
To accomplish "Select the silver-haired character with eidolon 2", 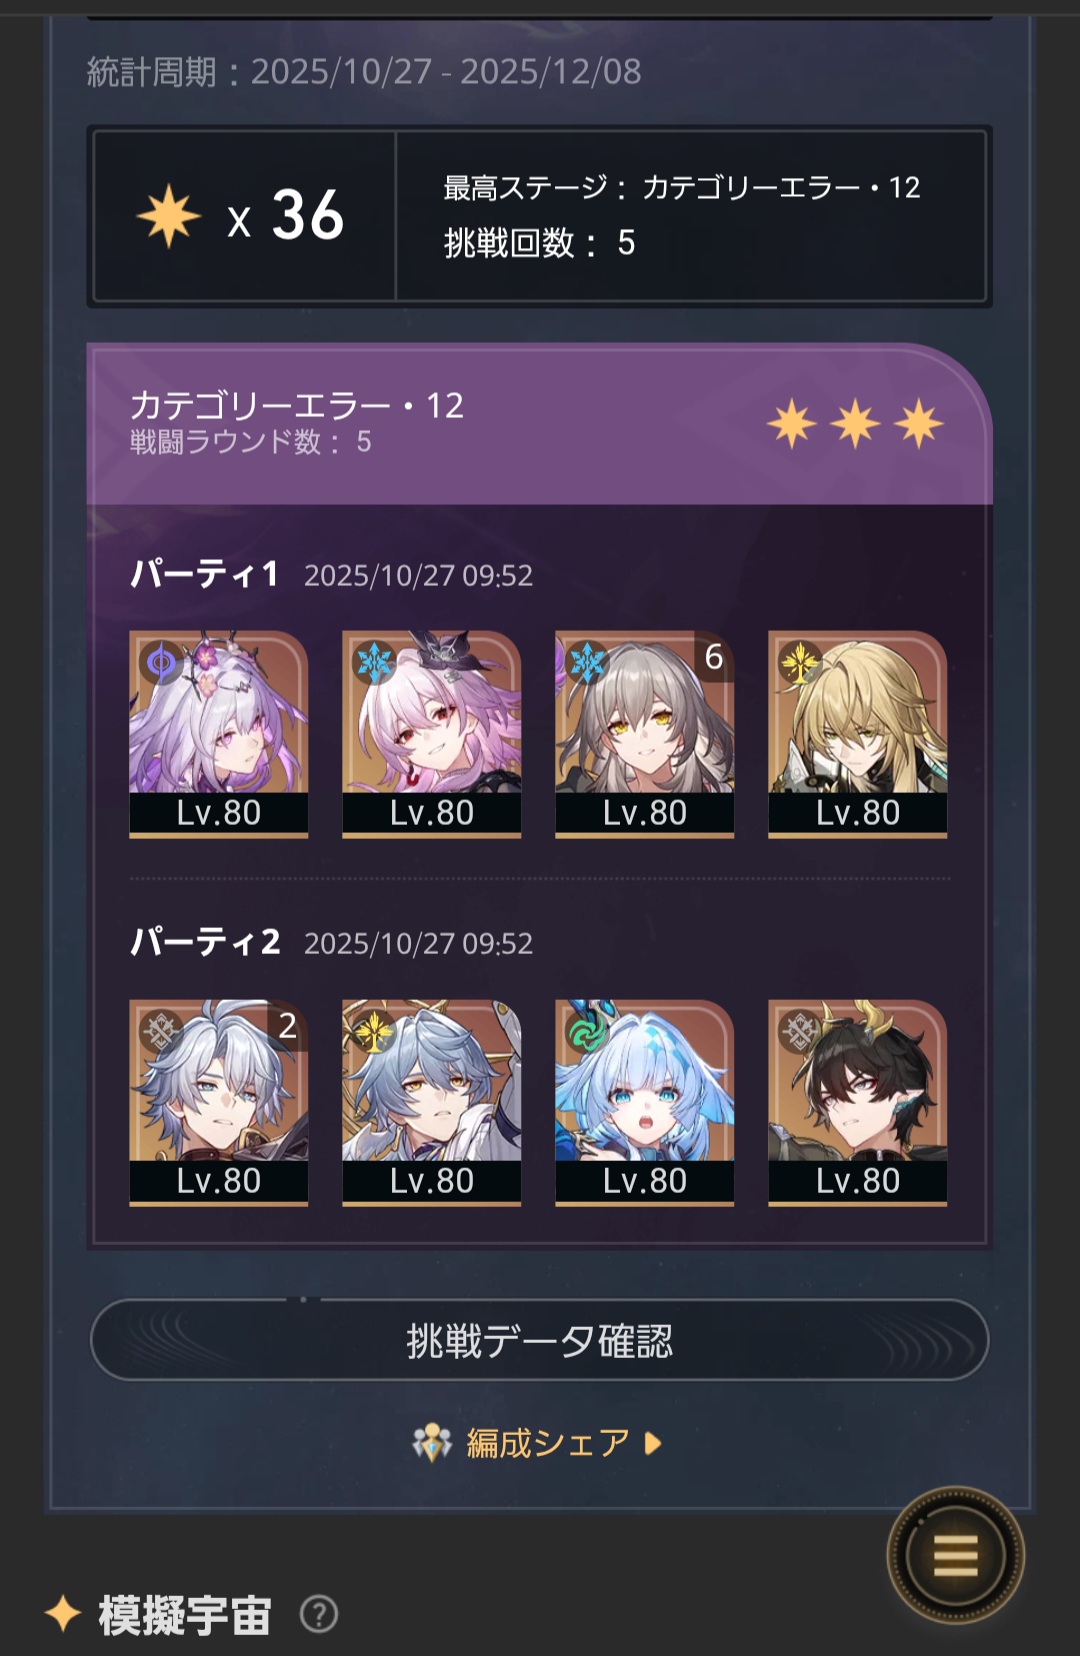I will pyautogui.click(x=219, y=1102).
